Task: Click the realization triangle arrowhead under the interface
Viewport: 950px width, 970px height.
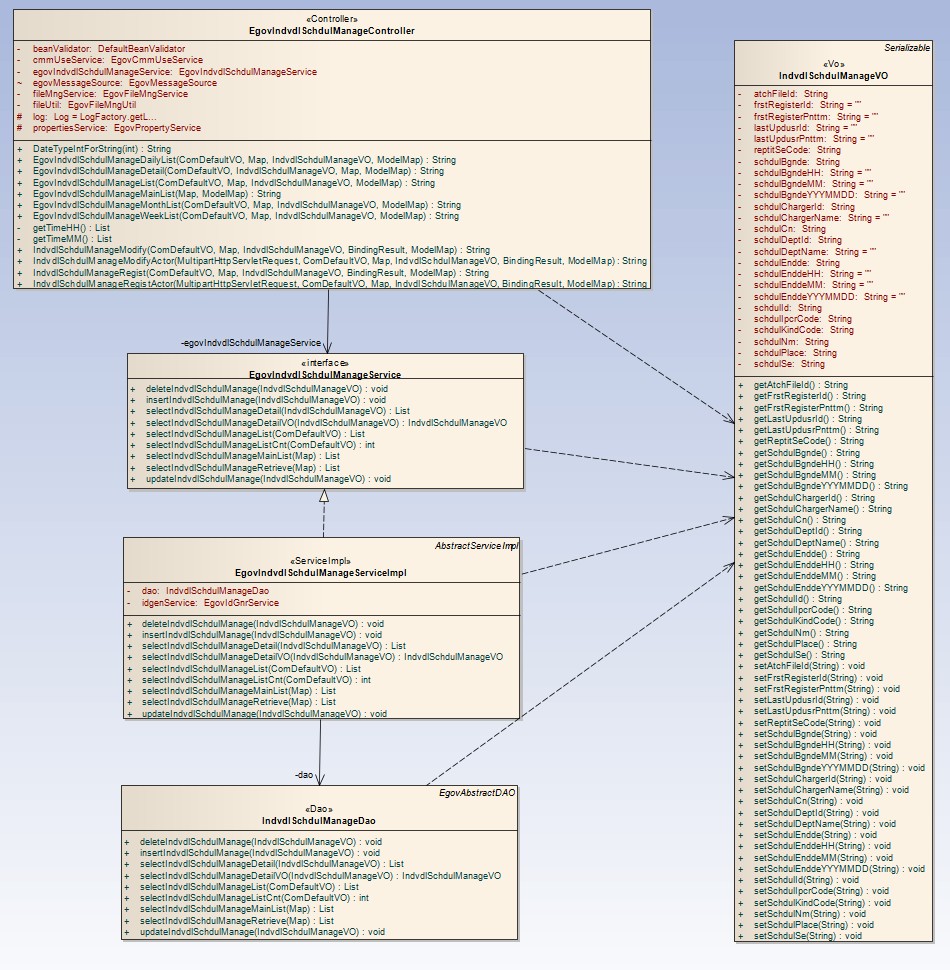Action: click(324, 496)
